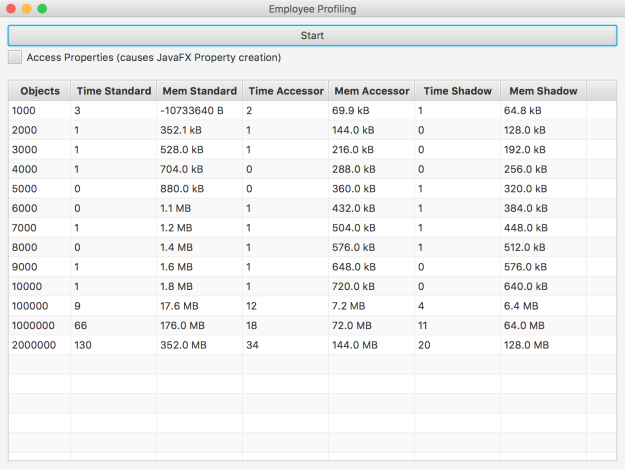The height and width of the screenshot is (469, 625).
Task: Click the 6.4 MB cell
Action: (543, 306)
